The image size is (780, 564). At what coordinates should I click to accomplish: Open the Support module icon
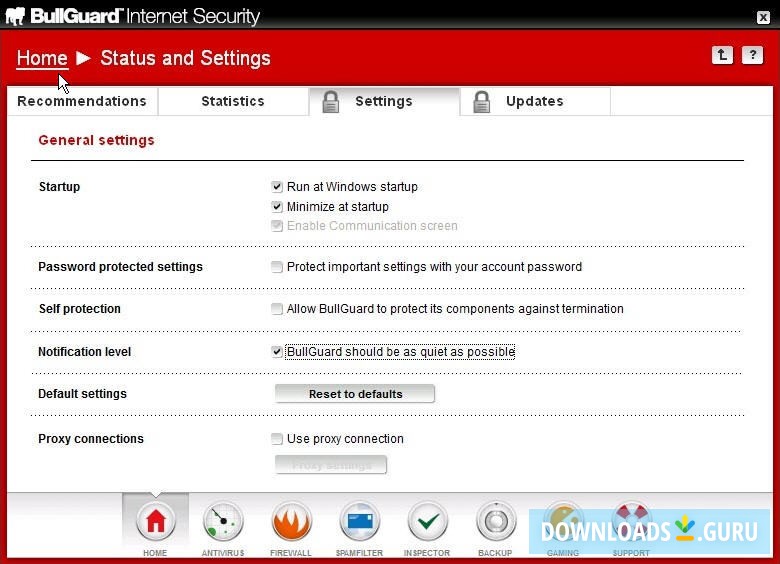(631, 520)
